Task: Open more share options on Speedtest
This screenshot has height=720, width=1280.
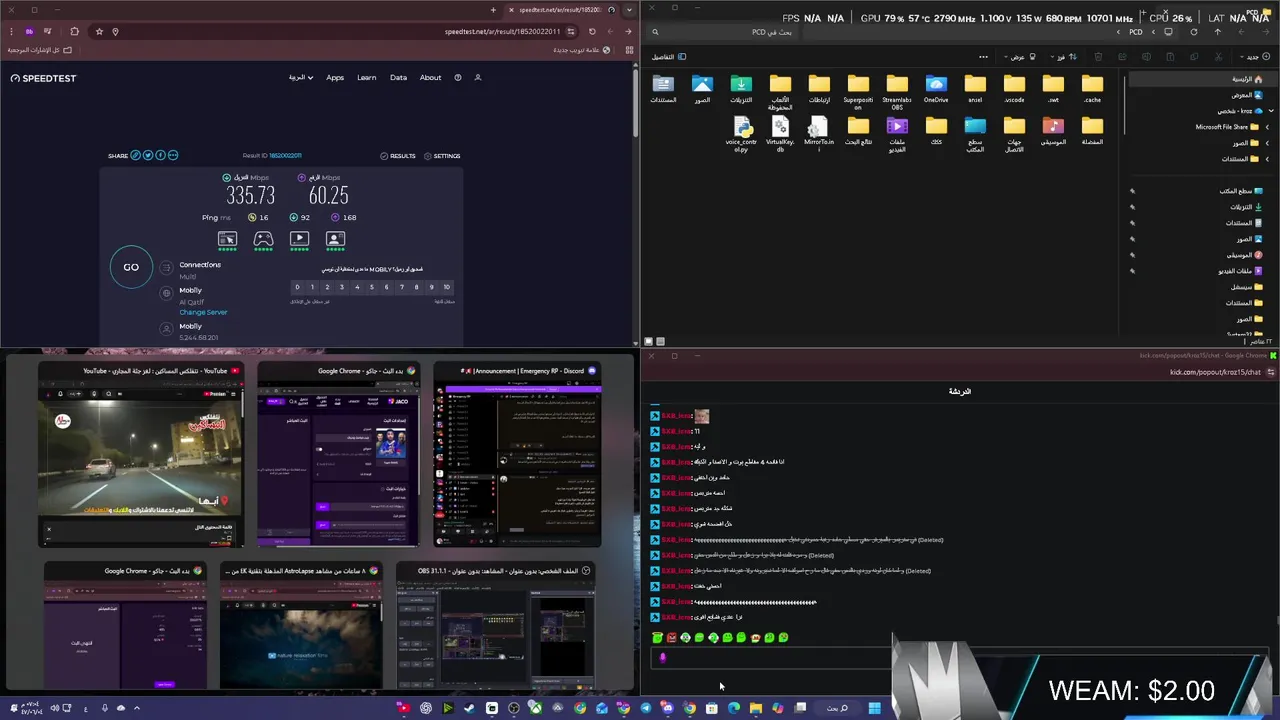Action: pos(173,155)
